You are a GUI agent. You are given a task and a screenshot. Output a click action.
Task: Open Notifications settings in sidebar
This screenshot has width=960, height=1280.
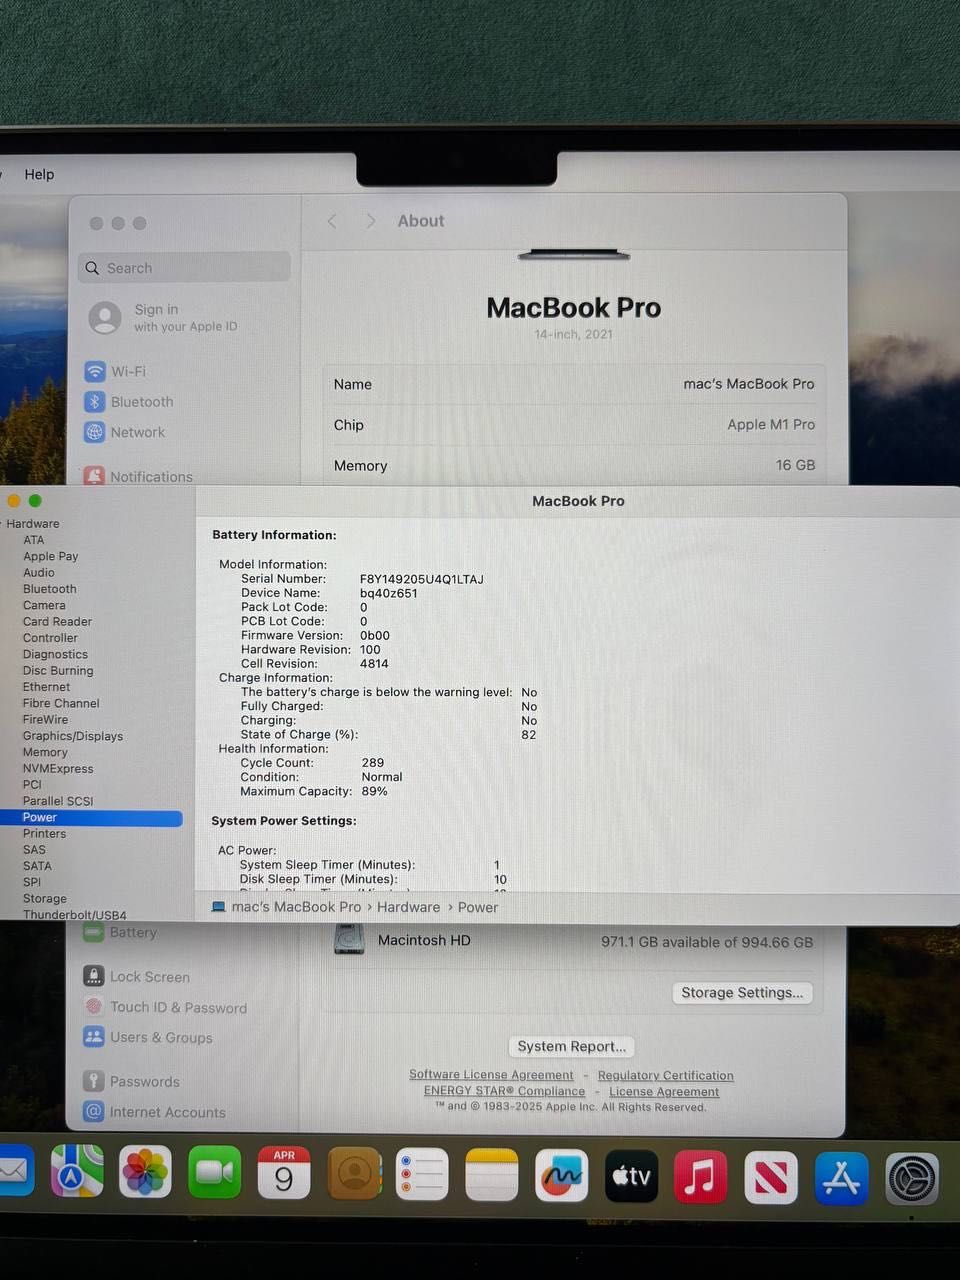click(138, 476)
